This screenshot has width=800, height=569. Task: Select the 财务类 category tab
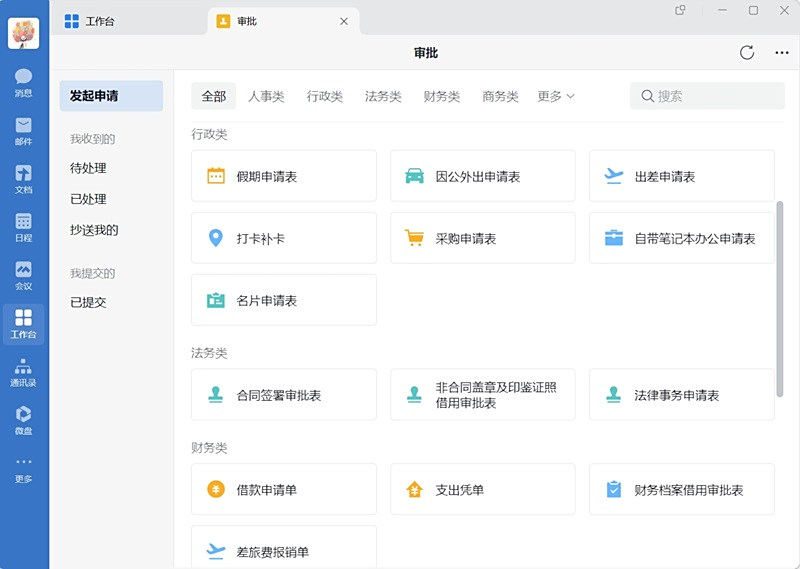point(441,96)
